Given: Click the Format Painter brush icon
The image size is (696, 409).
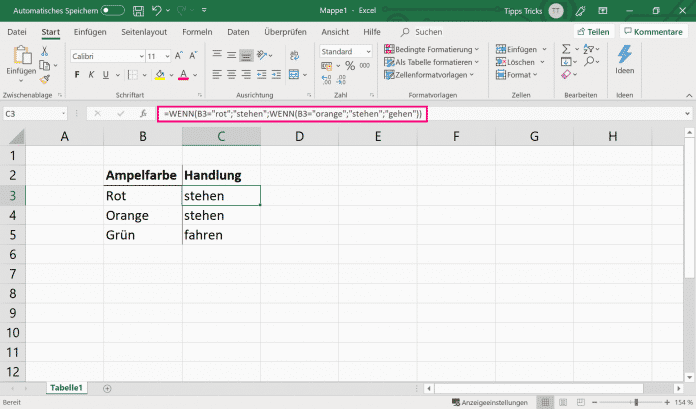Looking at the screenshot, I should pyautogui.click(x=45, y=79).
